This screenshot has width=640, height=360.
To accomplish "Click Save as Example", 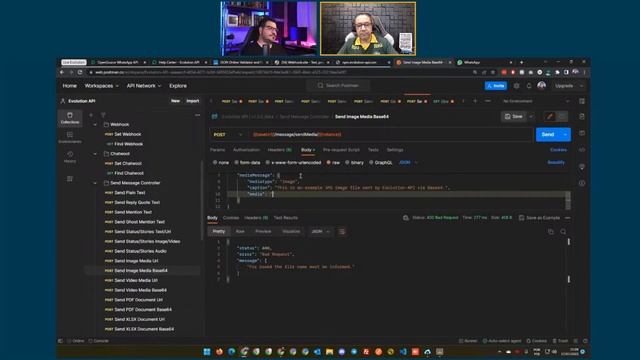I will (539, 218).
